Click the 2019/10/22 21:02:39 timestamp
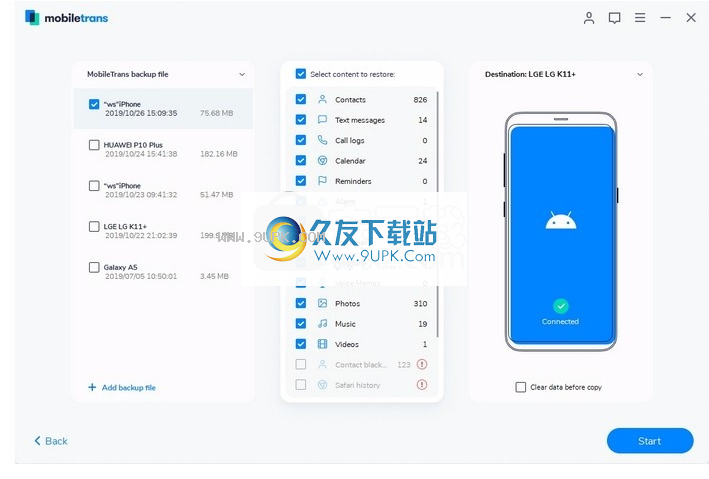709x479 pixels. (x=141, y=235)
